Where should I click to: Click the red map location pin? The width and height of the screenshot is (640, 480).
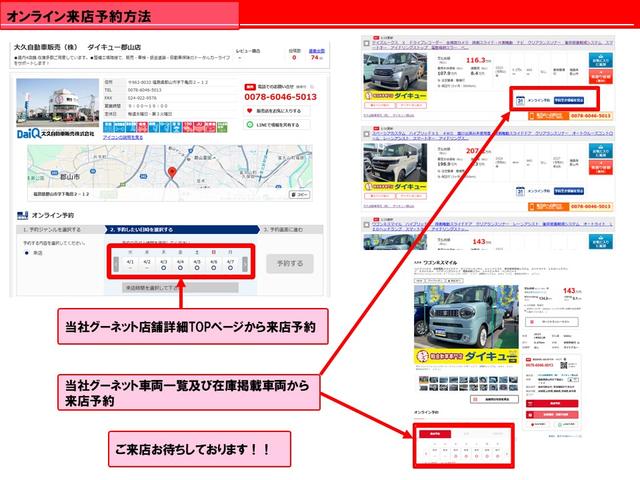(x=172, y=171)
